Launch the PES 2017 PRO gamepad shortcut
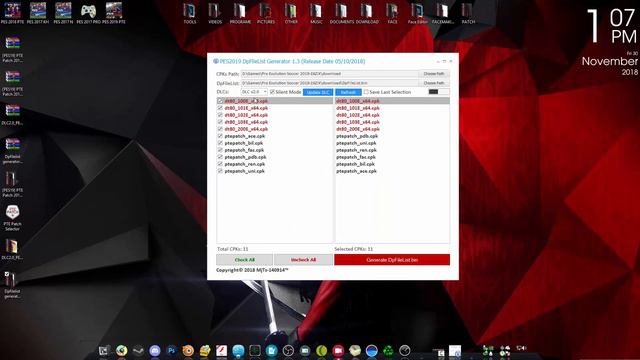The height and width of the screenshot is (360, 640). coord(88,13)
